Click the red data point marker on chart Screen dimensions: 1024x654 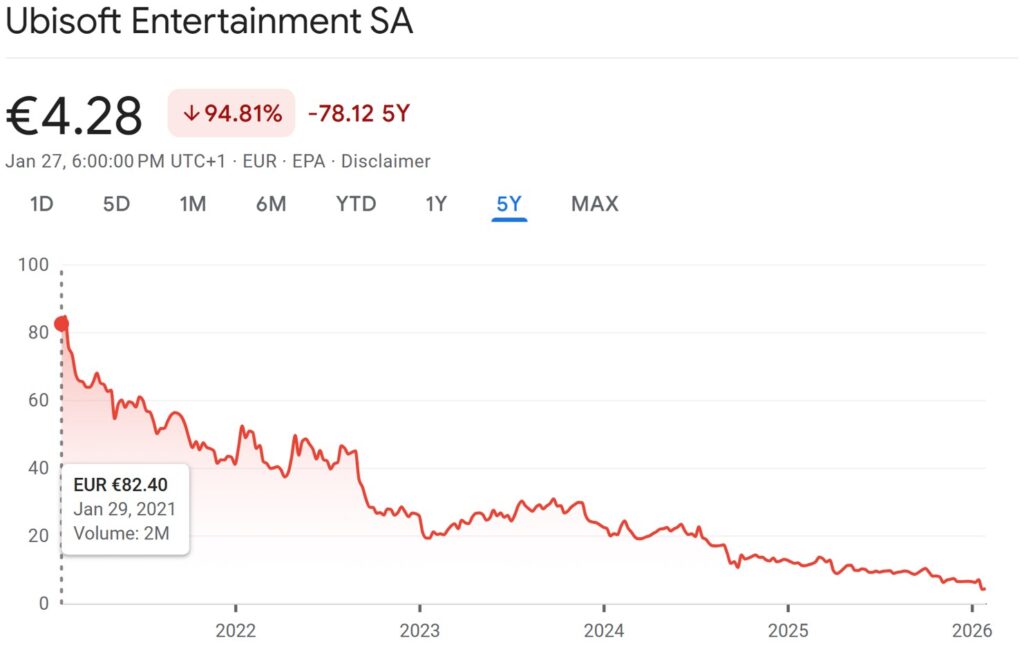click(x=61, y=323)
